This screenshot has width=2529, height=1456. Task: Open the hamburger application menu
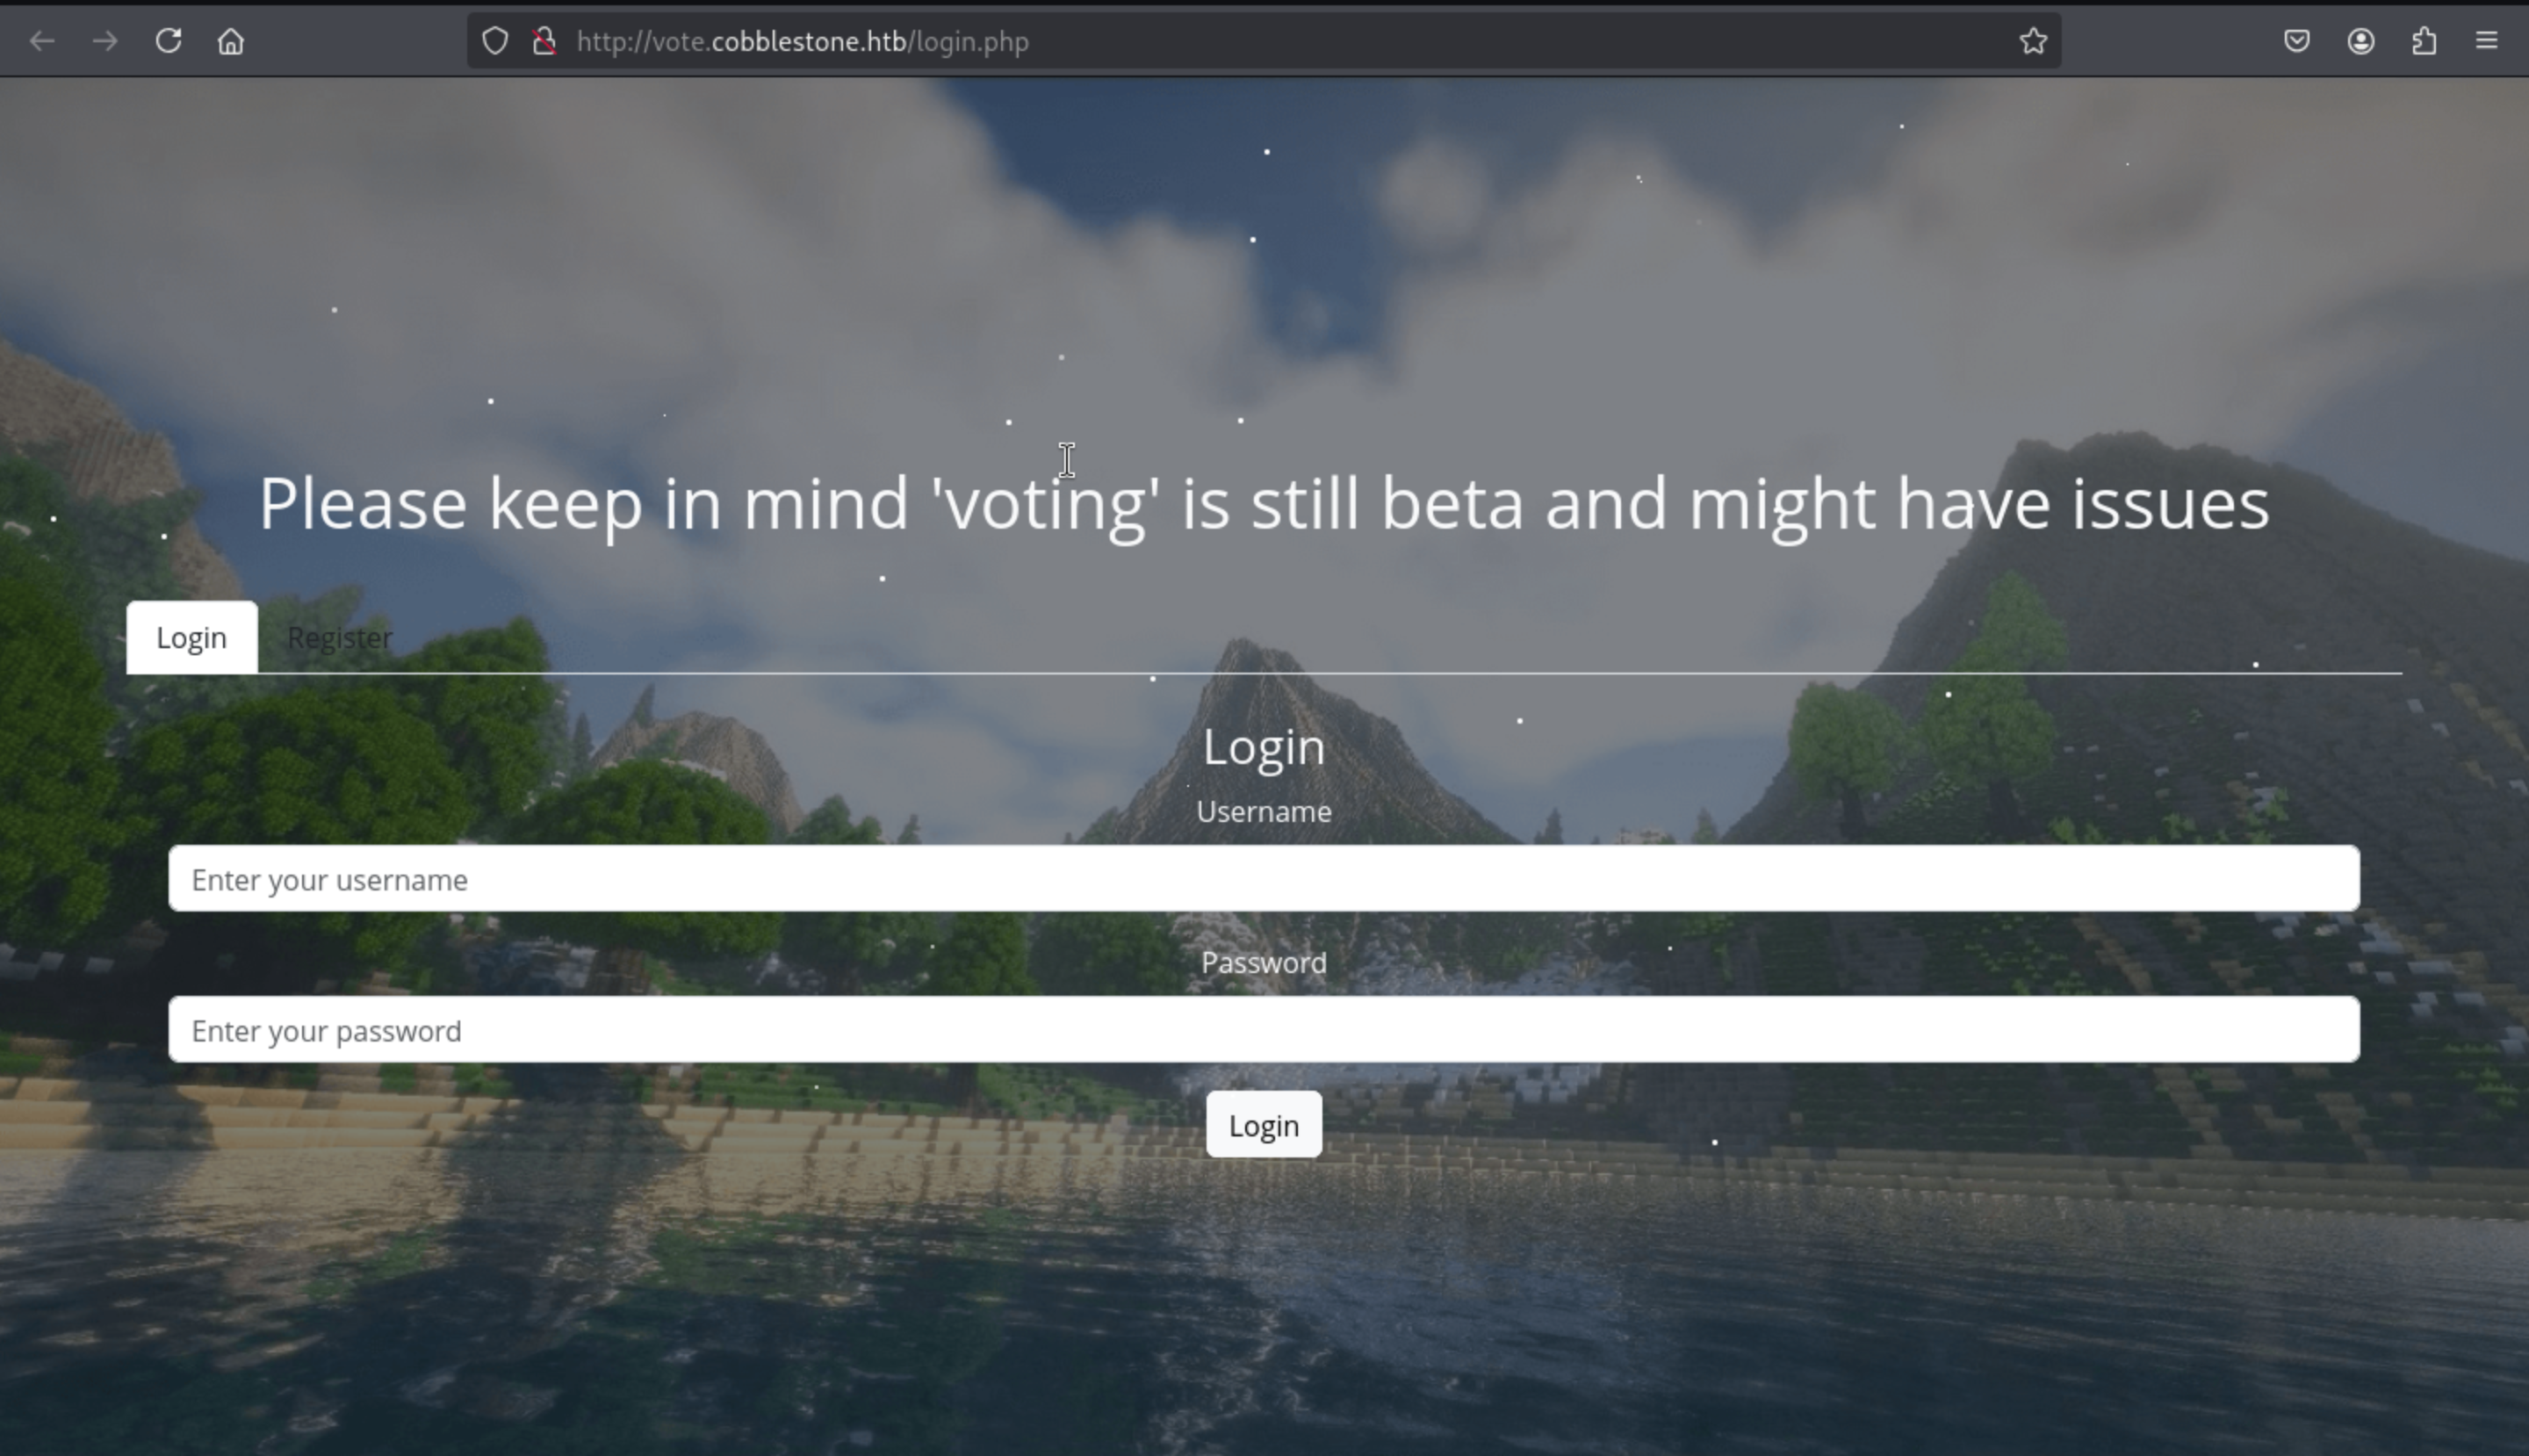2487,41
